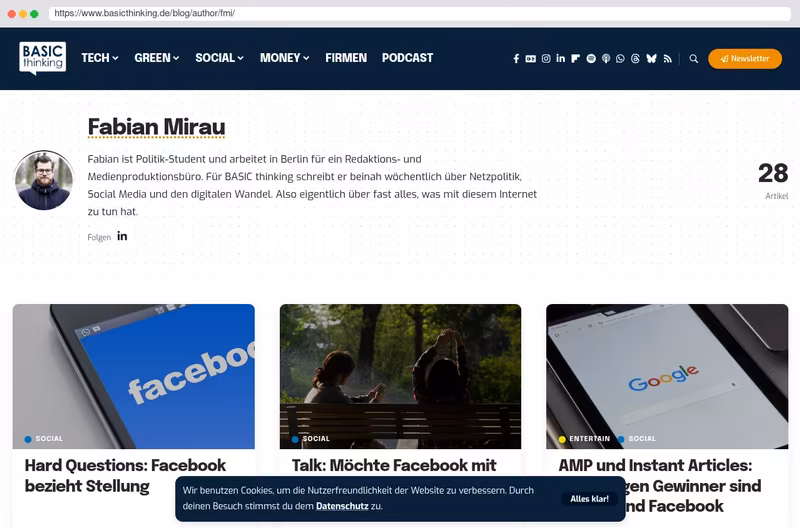
Task: Accept cookies with Alles klar!
Action: tap(589, 499)
